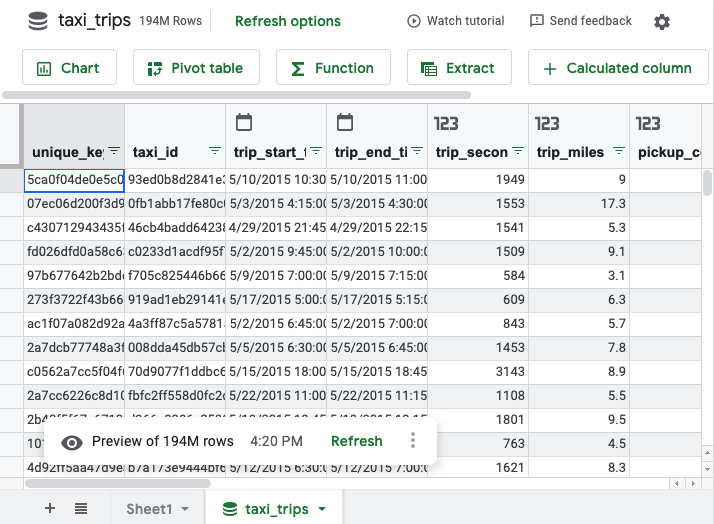Viewport: 714px width, 524px height.
Task: Add a Calculated column
Action: coord(617,68)
